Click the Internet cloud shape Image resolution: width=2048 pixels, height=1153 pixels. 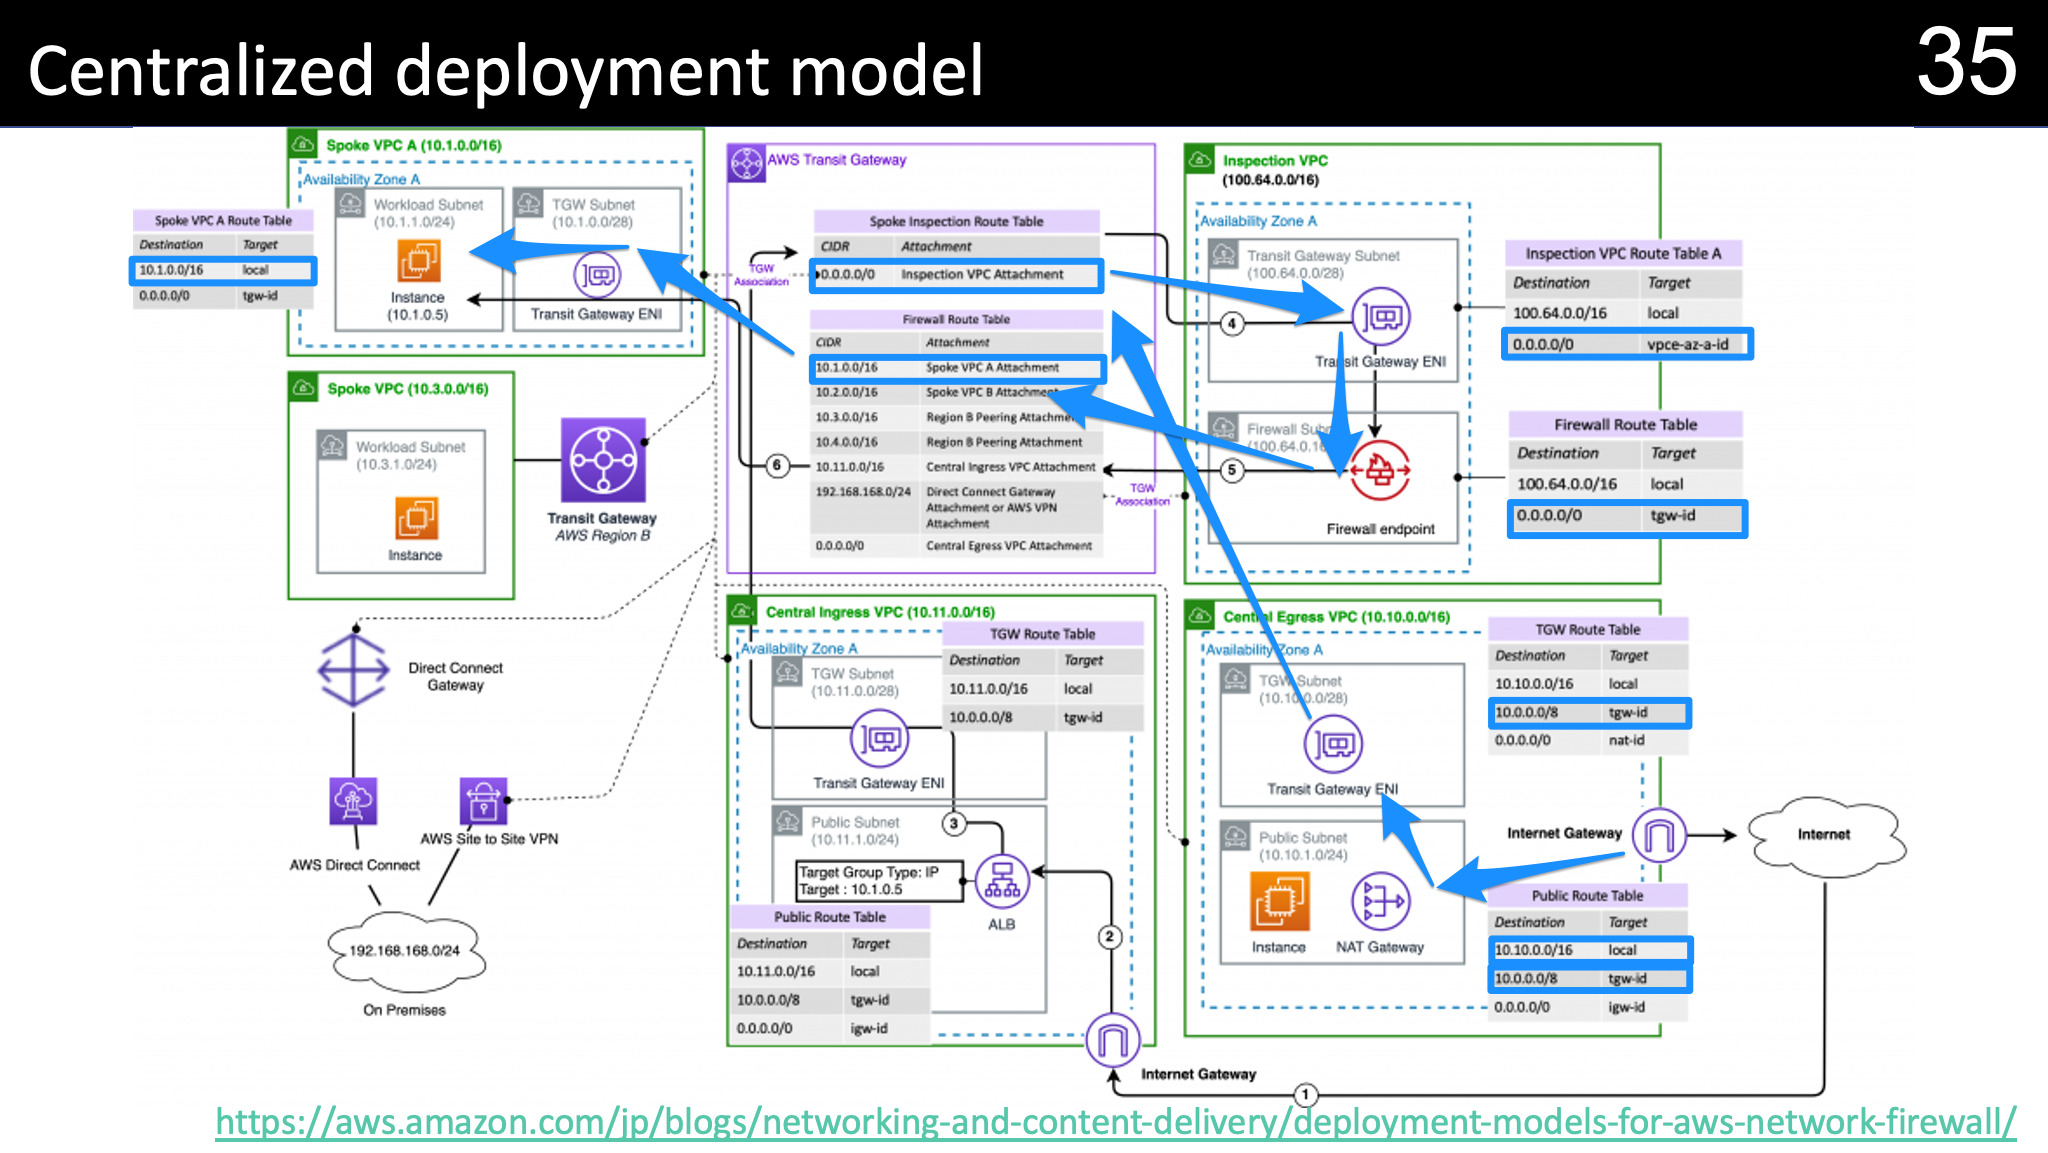point(1824,835)
